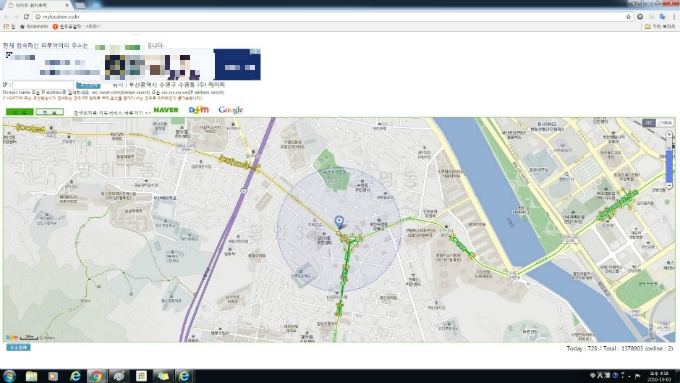Click the grey extension icon beside translate
The height and width of the screenshot is (383, 680).
pyautogui.click(x=651, y=16)
